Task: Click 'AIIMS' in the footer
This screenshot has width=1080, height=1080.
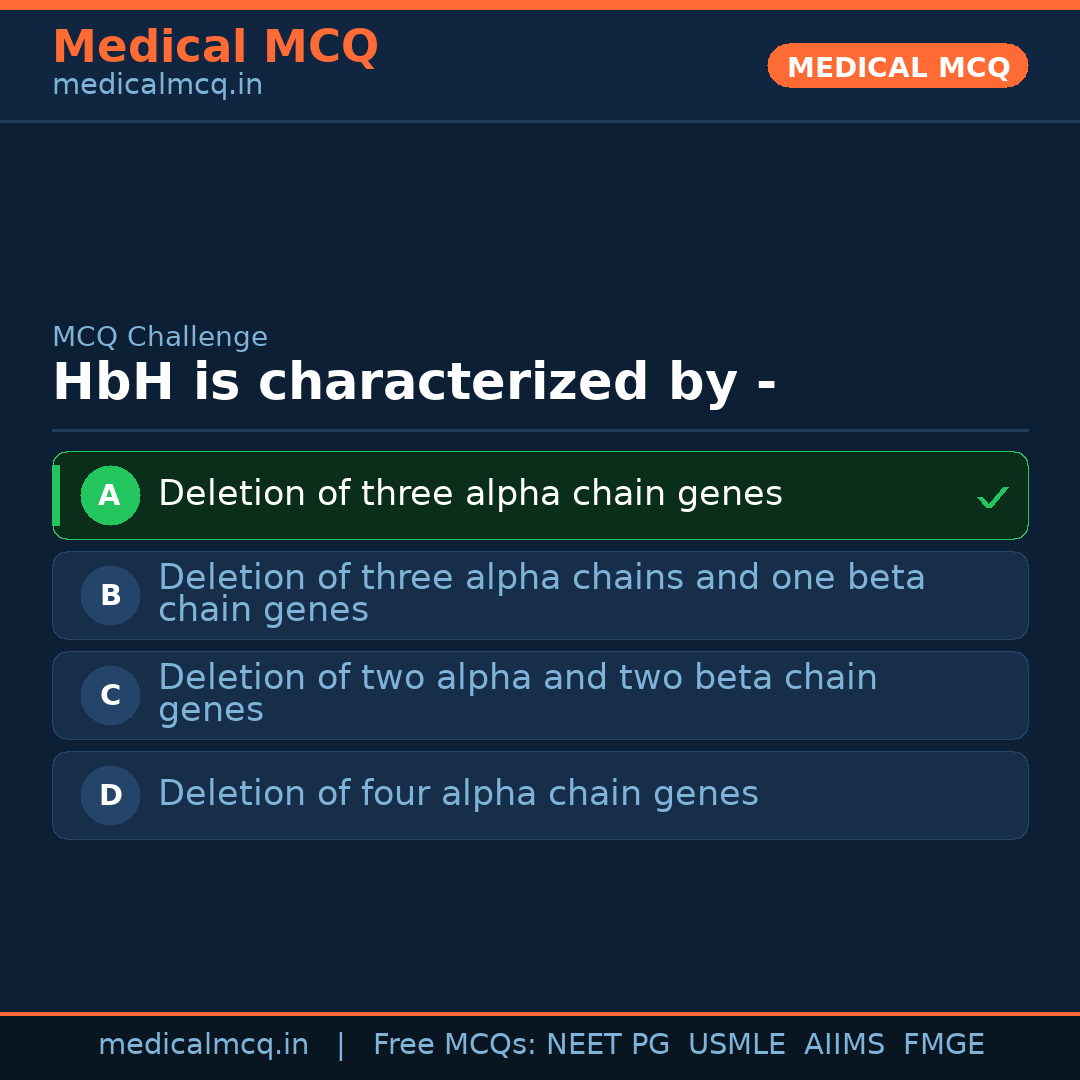Action: 844,1045
